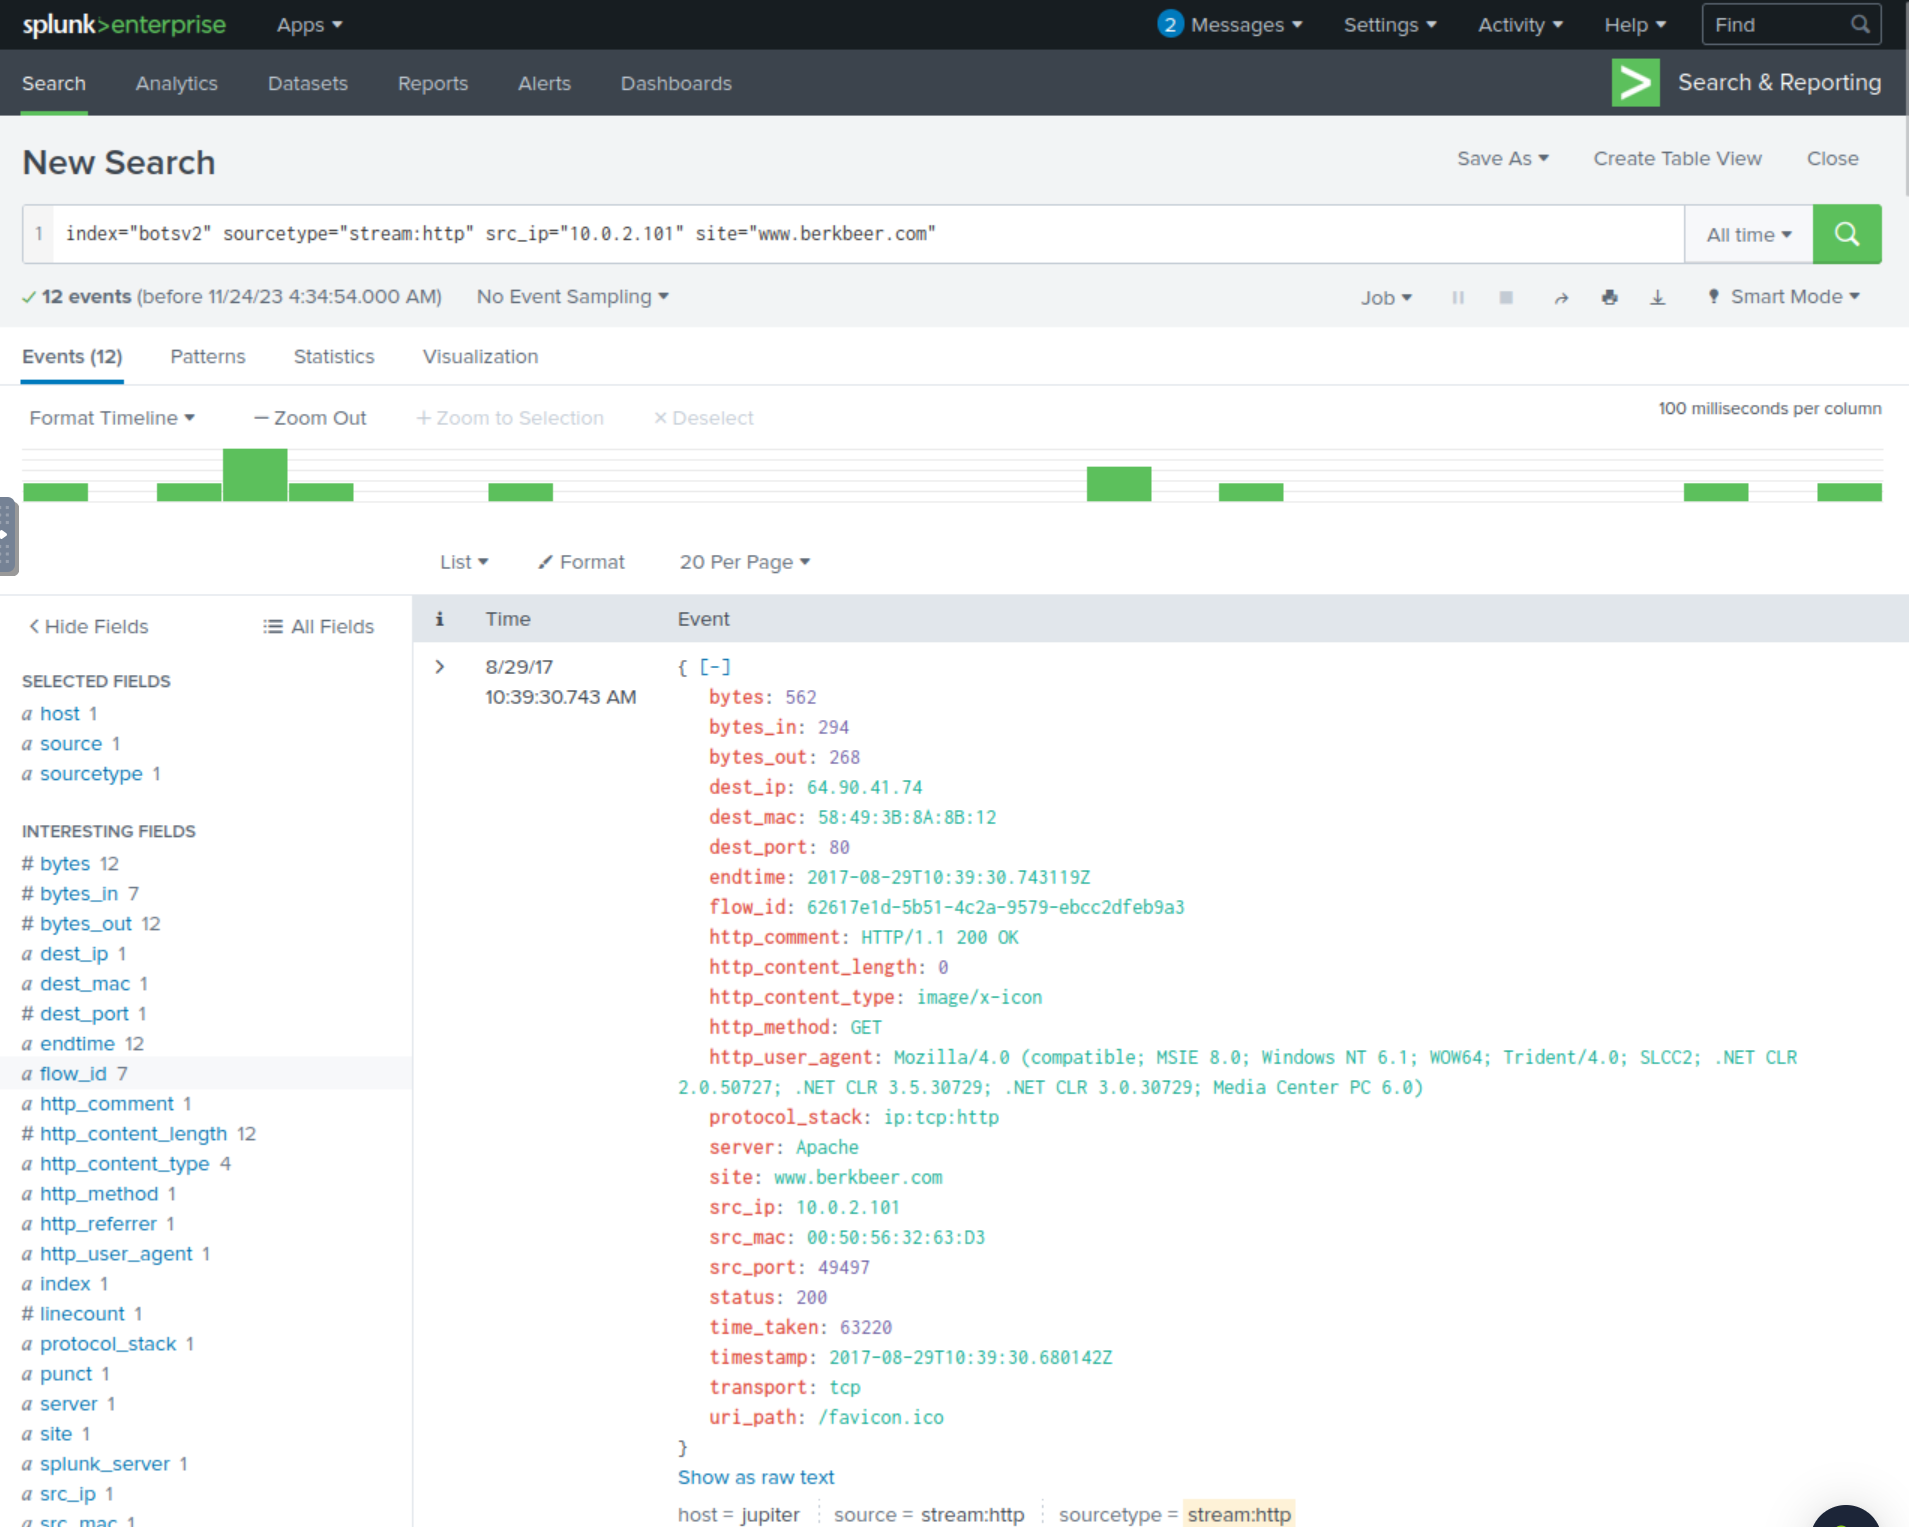Viewport: 1909px width, 1527px height.
Task: Switch to the Patterns tab
Action: [x=207, y=357]
